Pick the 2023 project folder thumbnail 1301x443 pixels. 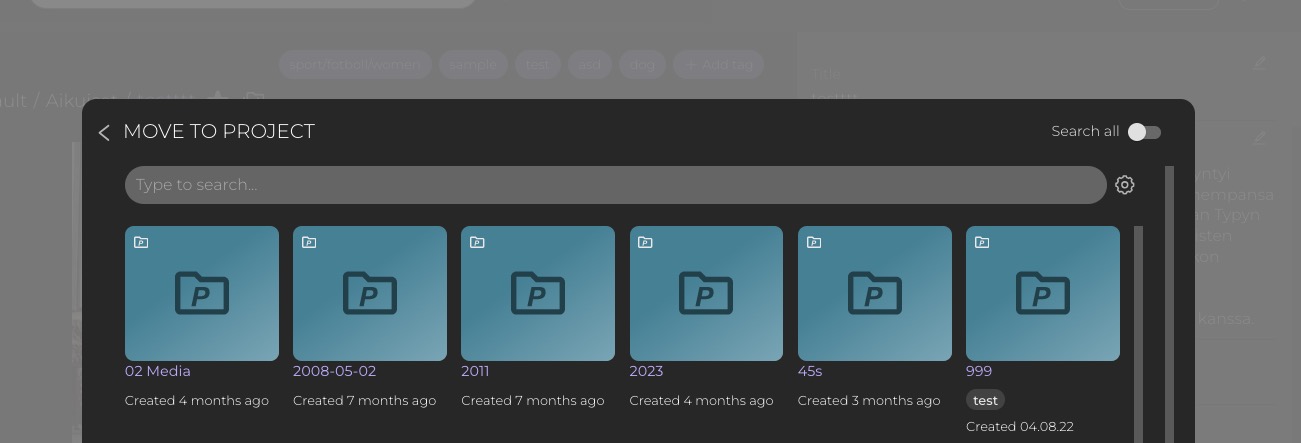706,293
